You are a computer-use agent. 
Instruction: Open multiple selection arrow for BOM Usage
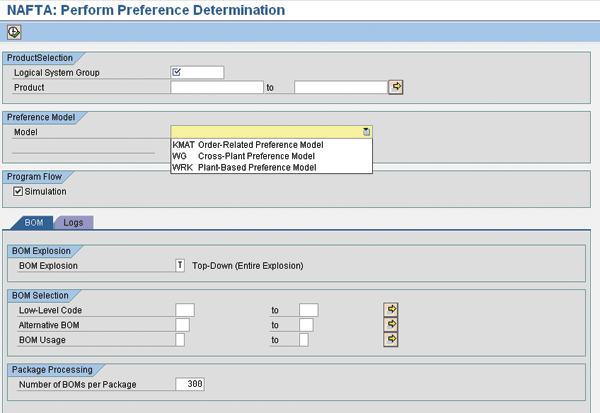[391, 340]
